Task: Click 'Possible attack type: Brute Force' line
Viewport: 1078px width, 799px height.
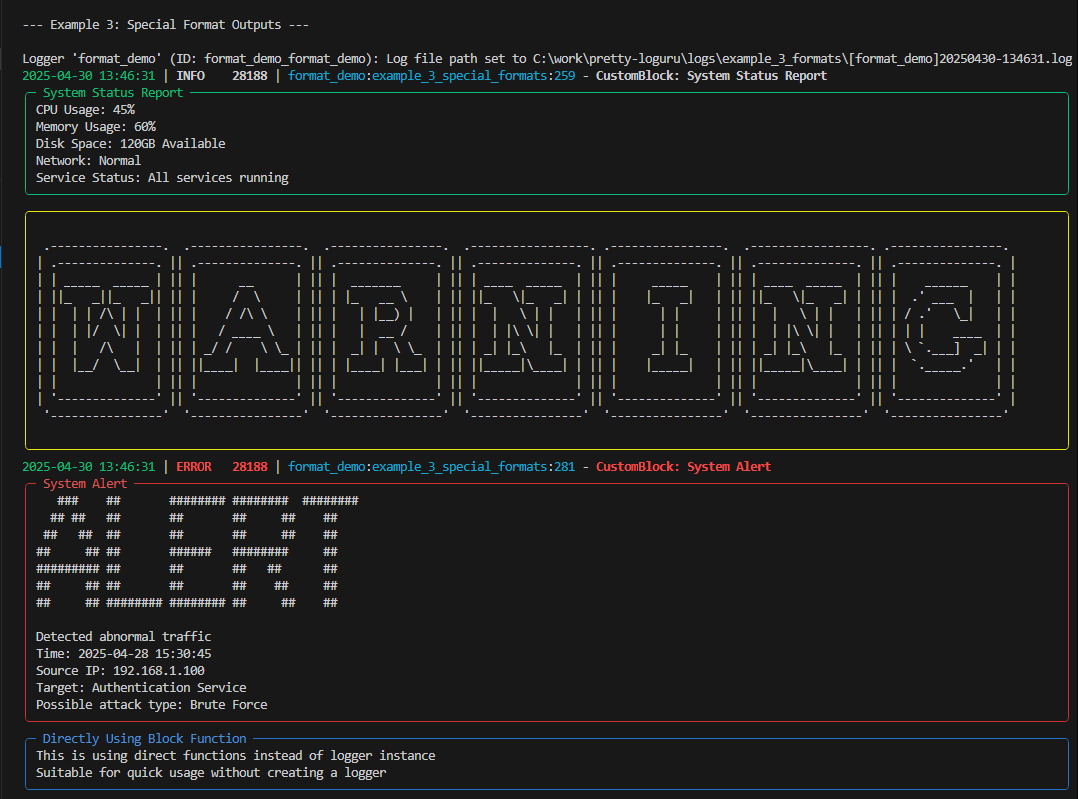Action: (151, 705)
